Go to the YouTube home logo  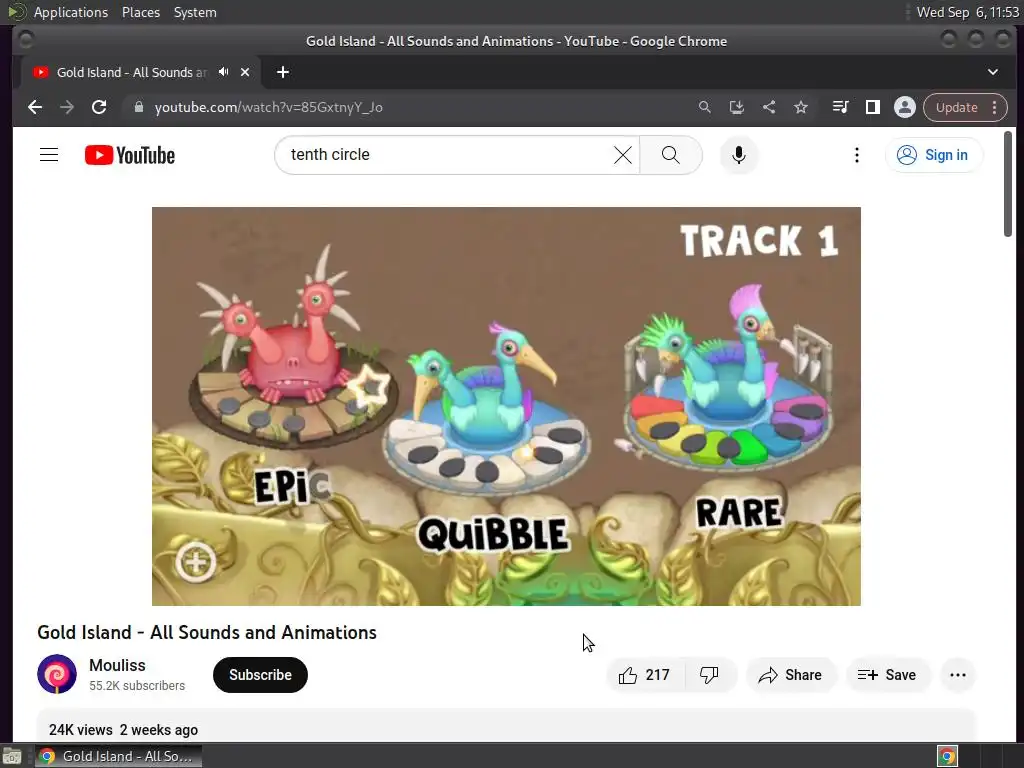coord(130,155)
